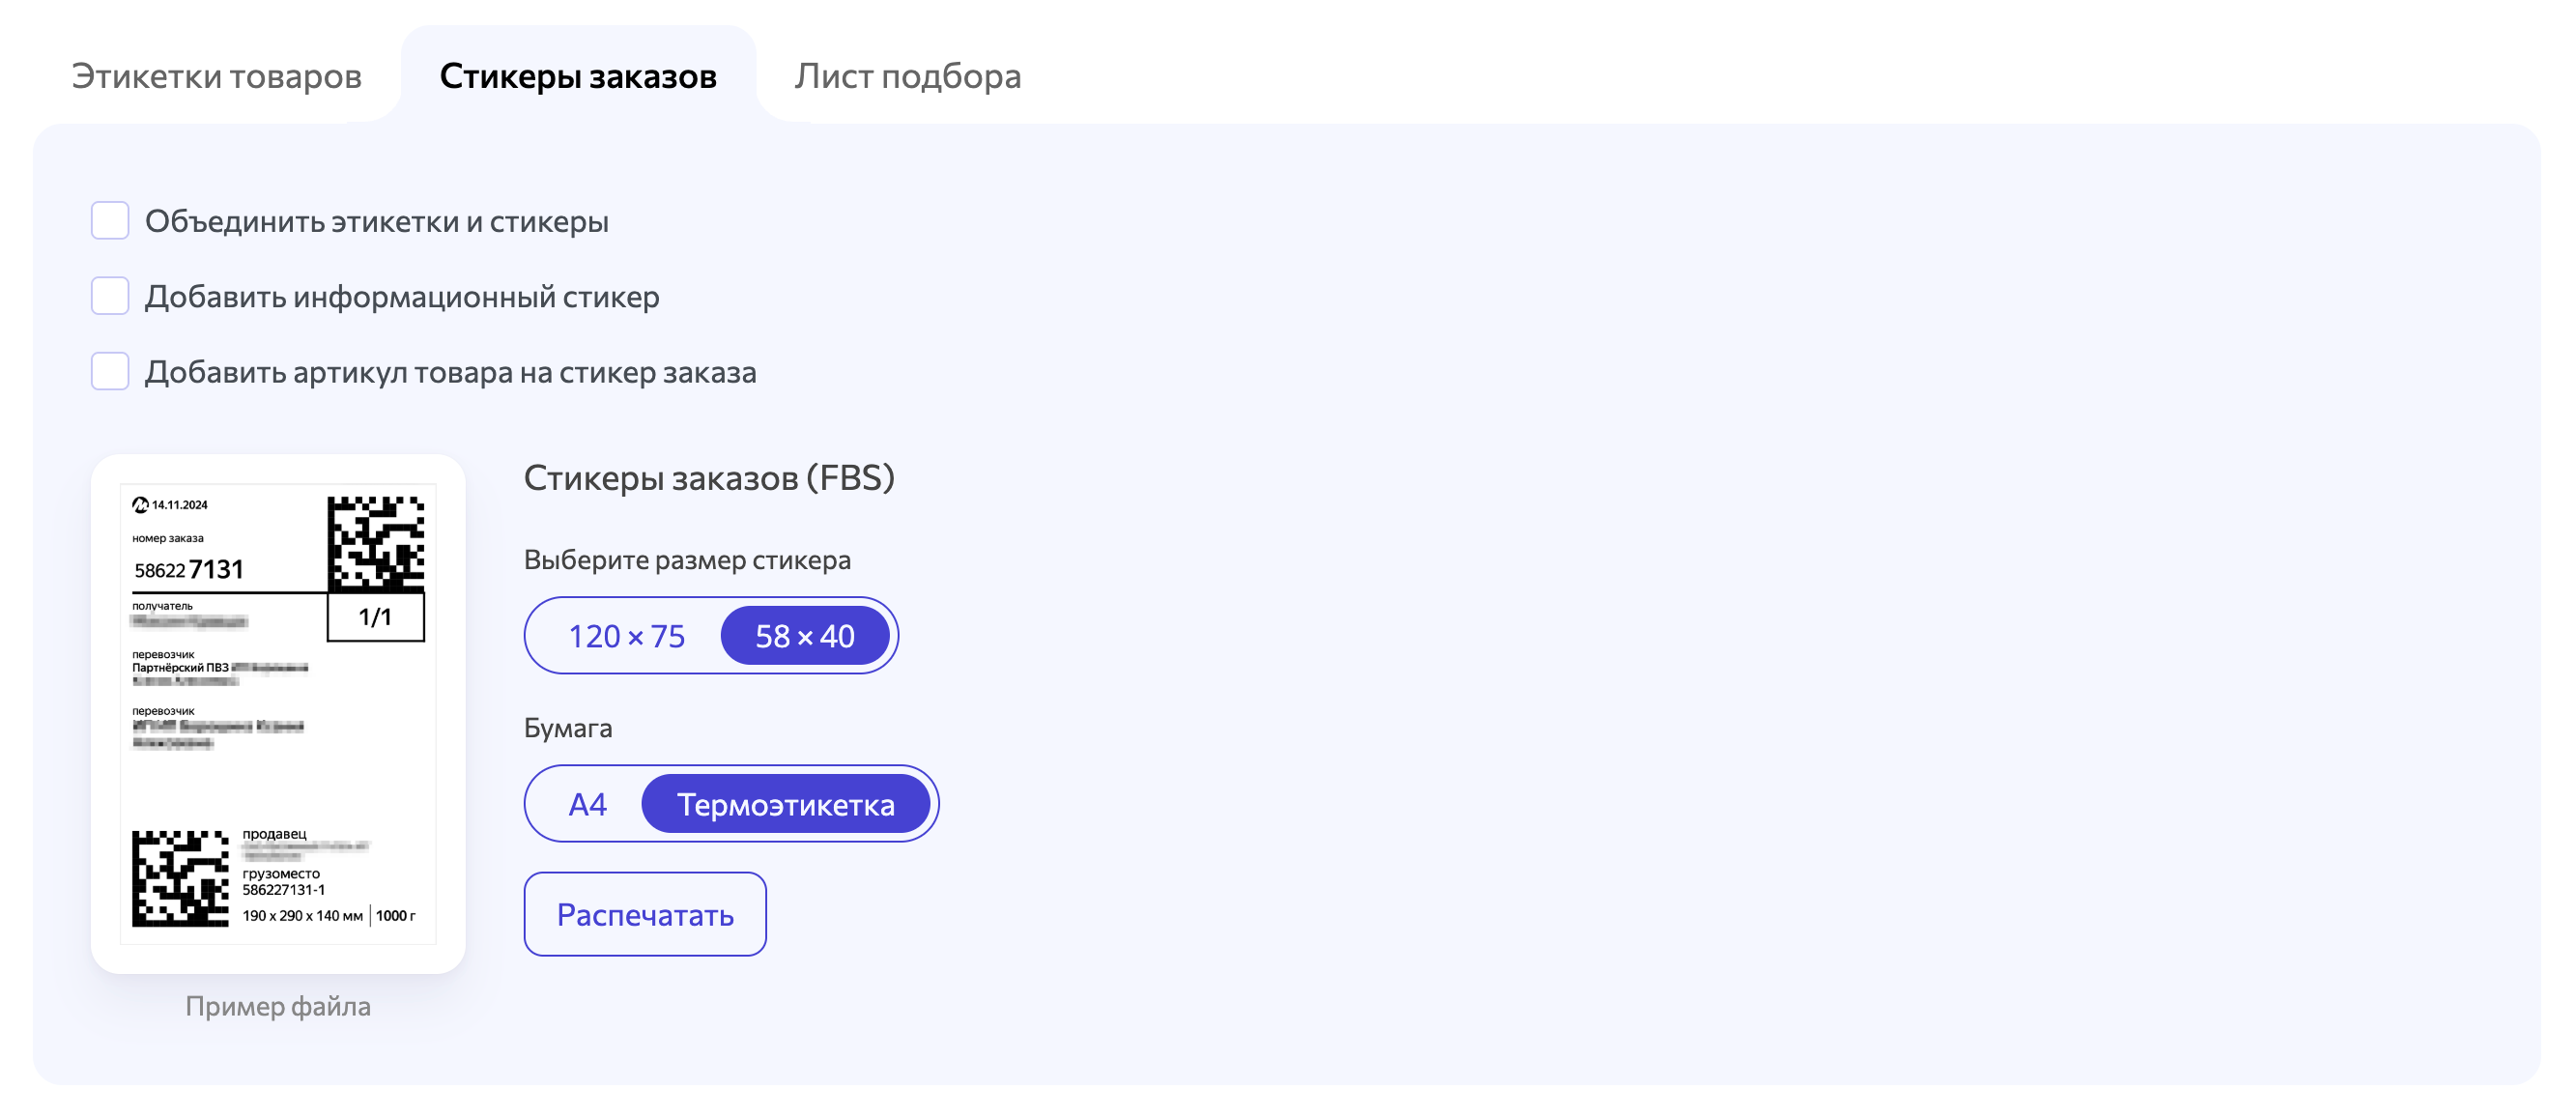Check Добавить информационный стикер
The width and height of the screenshot is (2576, 1117).
pos(109,296)
